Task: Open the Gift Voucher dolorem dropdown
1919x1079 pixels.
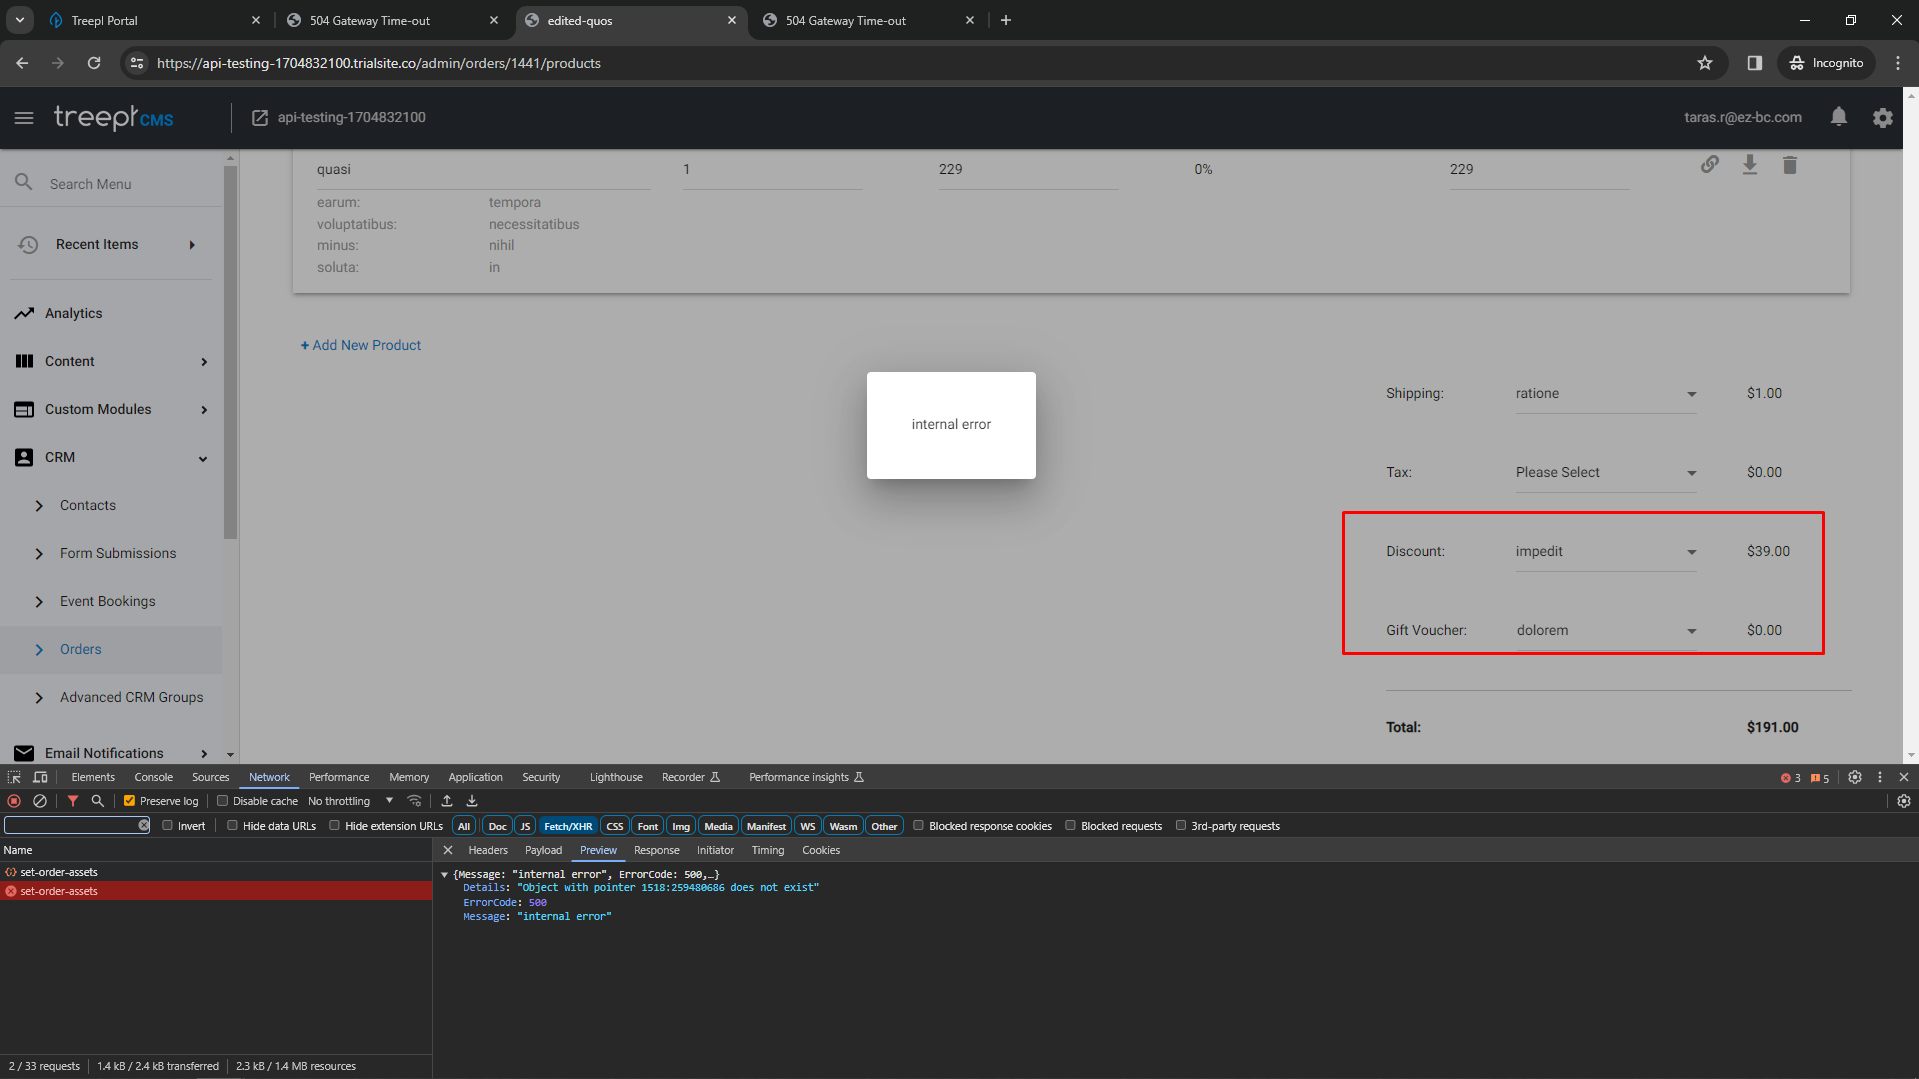Action: click(1606, 631)
